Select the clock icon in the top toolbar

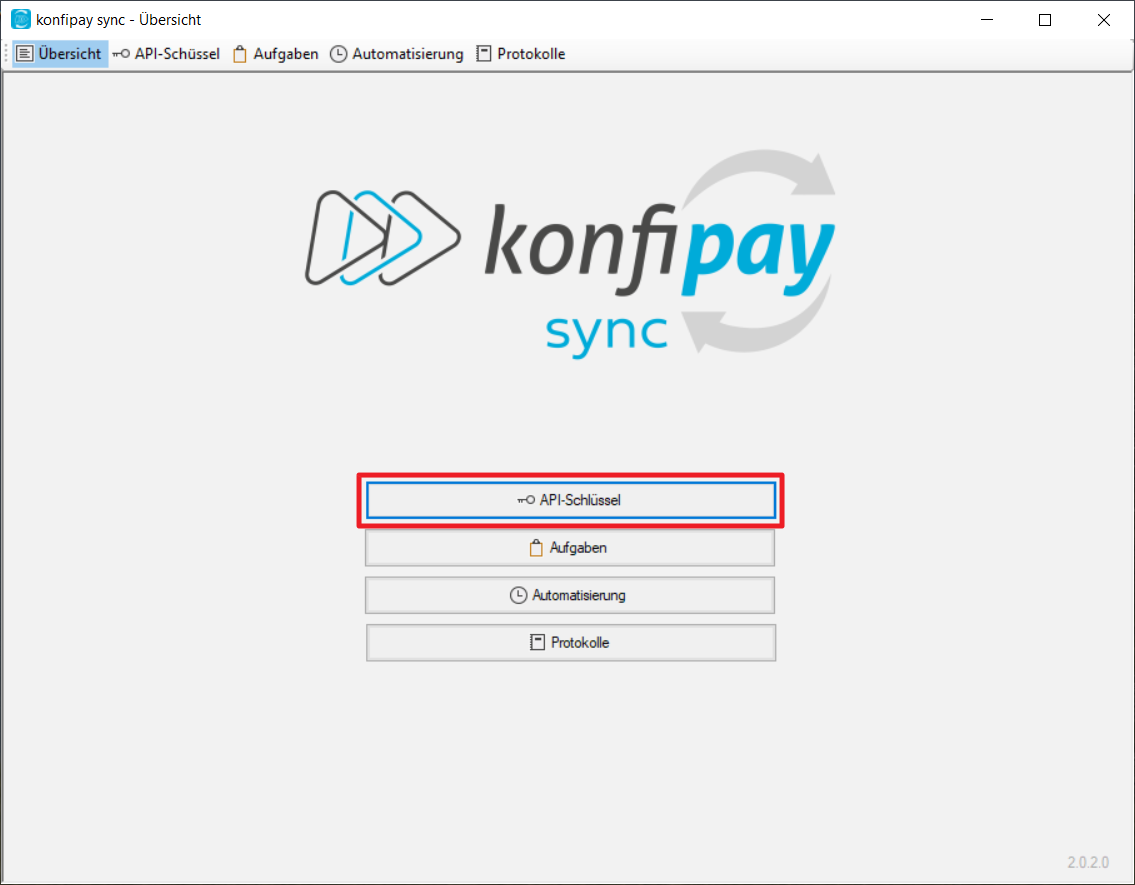pos(339,54)
